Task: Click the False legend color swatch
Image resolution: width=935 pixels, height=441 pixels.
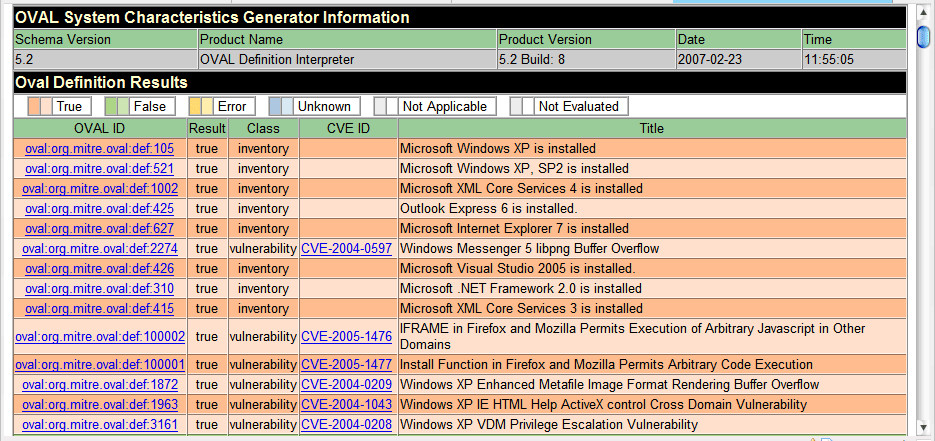Action: coord(117,107)
